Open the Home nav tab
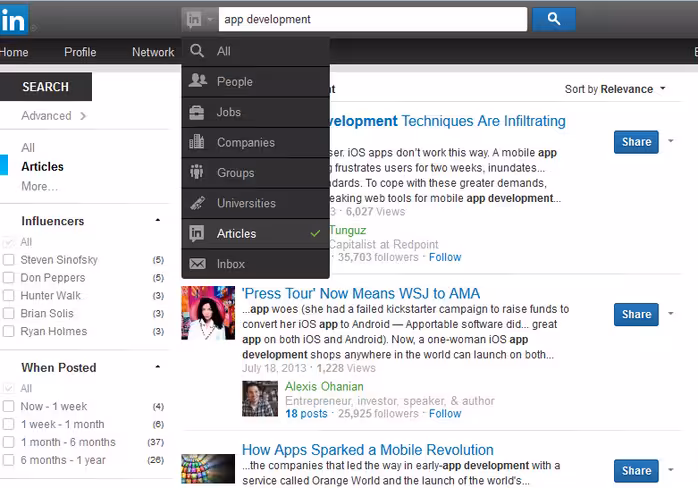Screen dimensions: 698x488 tap(14, 52)
